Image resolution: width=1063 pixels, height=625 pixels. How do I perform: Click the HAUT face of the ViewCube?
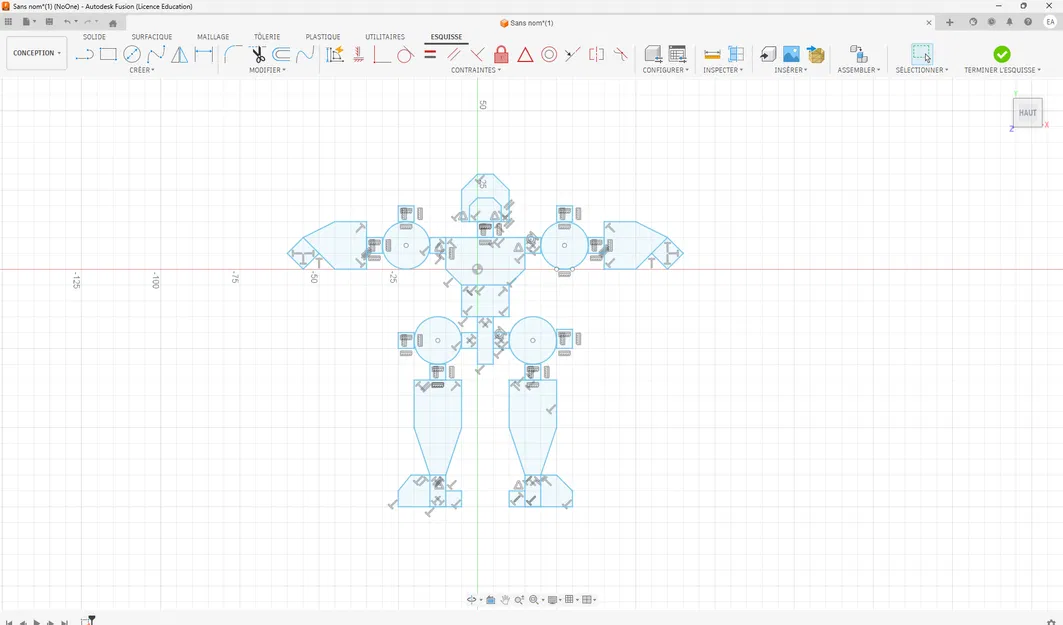(1027, 113)
